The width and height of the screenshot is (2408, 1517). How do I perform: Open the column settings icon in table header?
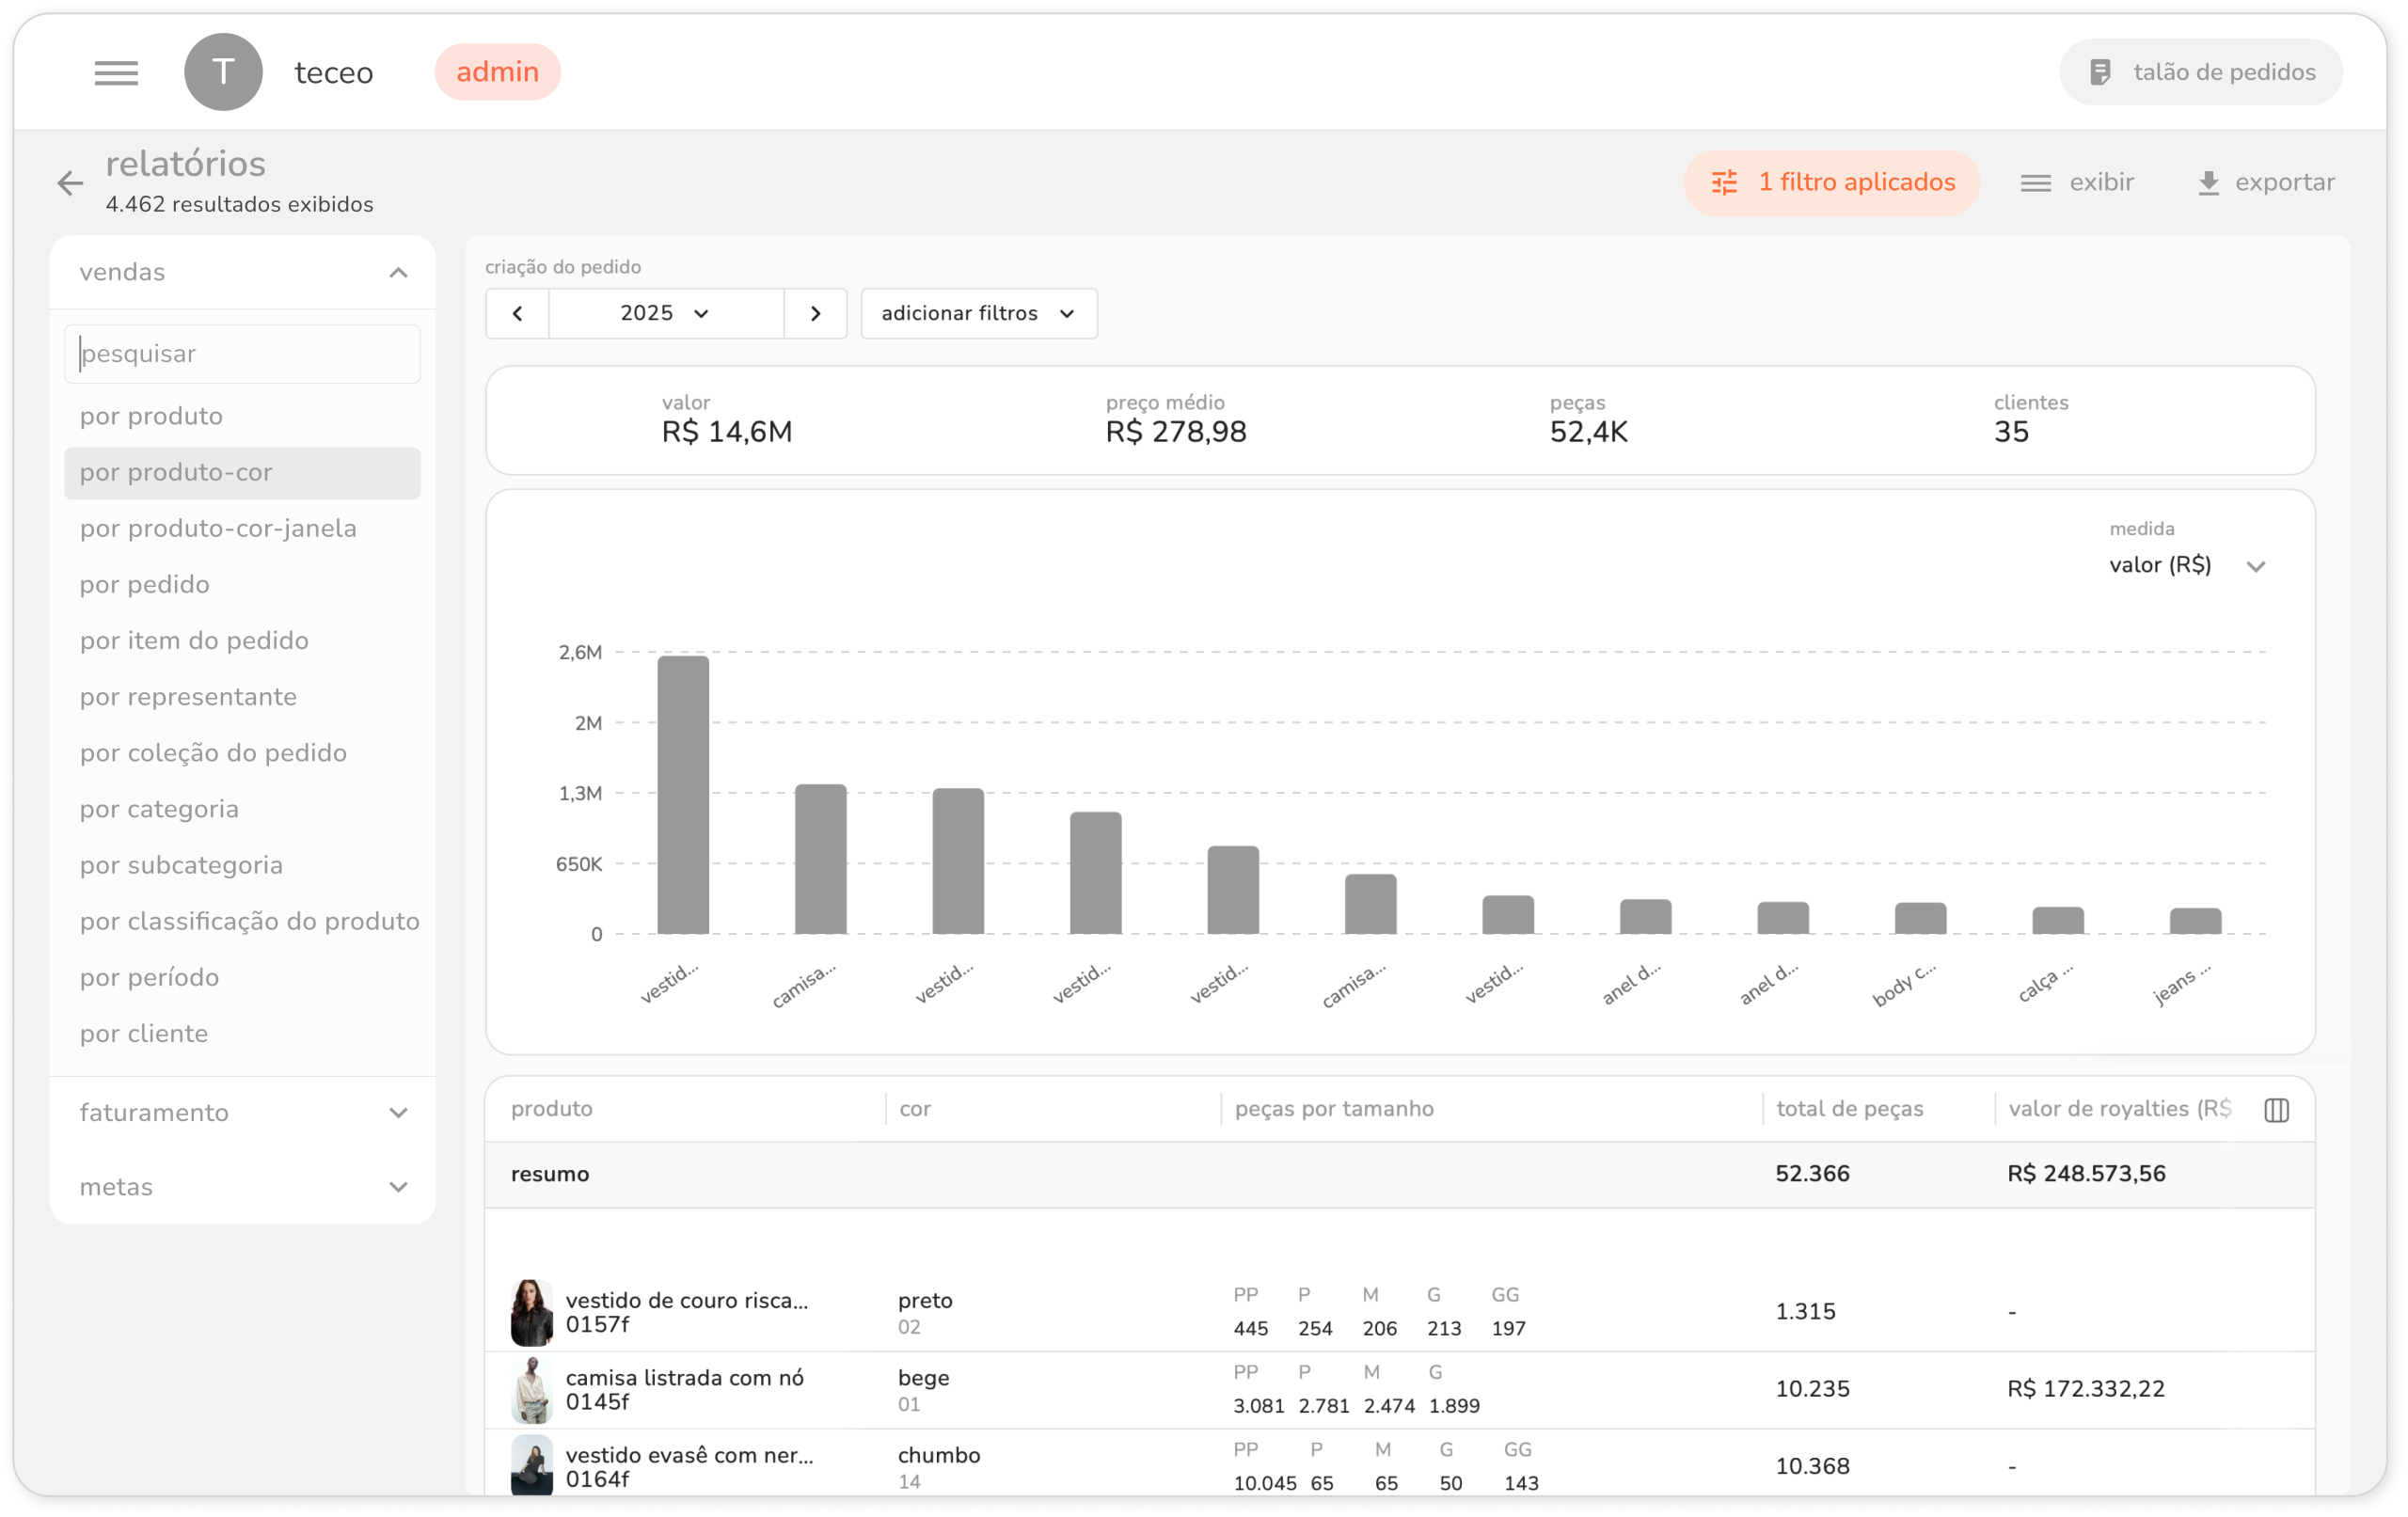(2276, 1109)
